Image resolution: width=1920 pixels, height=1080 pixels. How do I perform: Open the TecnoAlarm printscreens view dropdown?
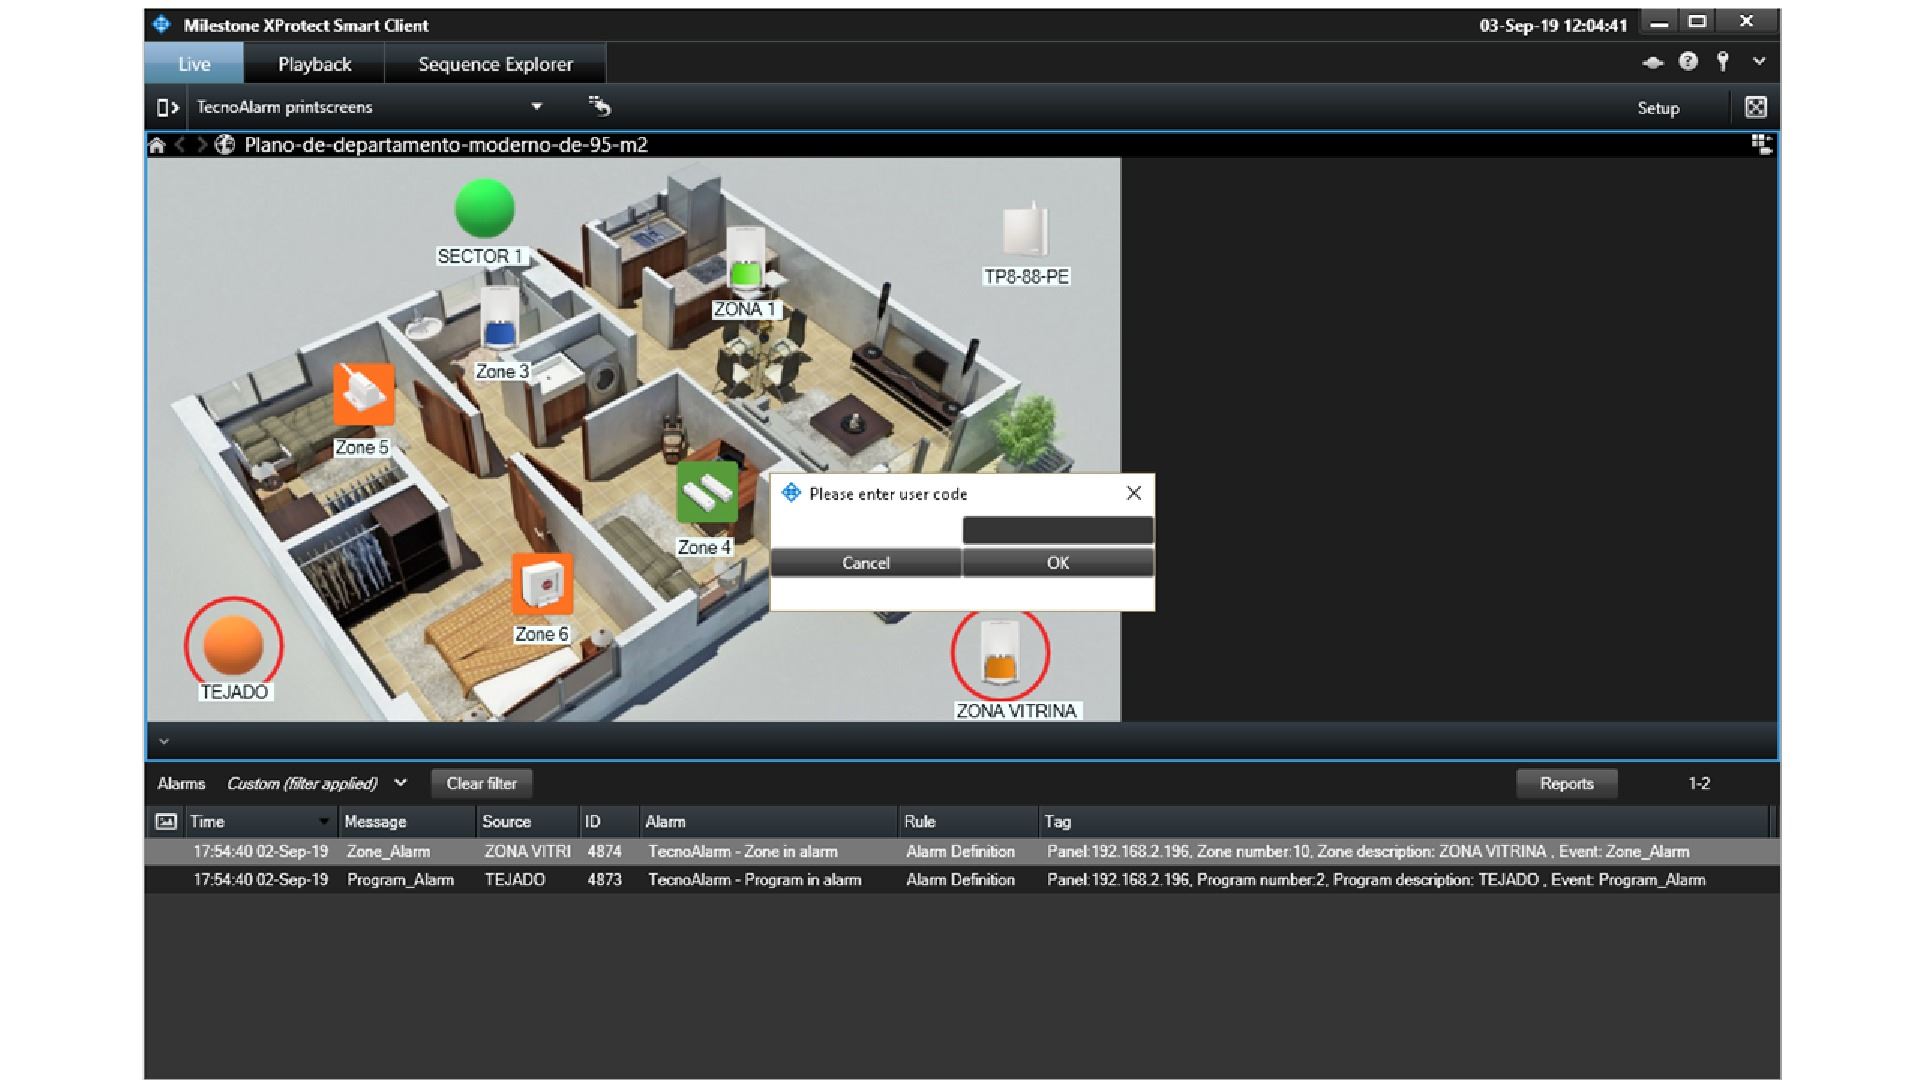537,107
